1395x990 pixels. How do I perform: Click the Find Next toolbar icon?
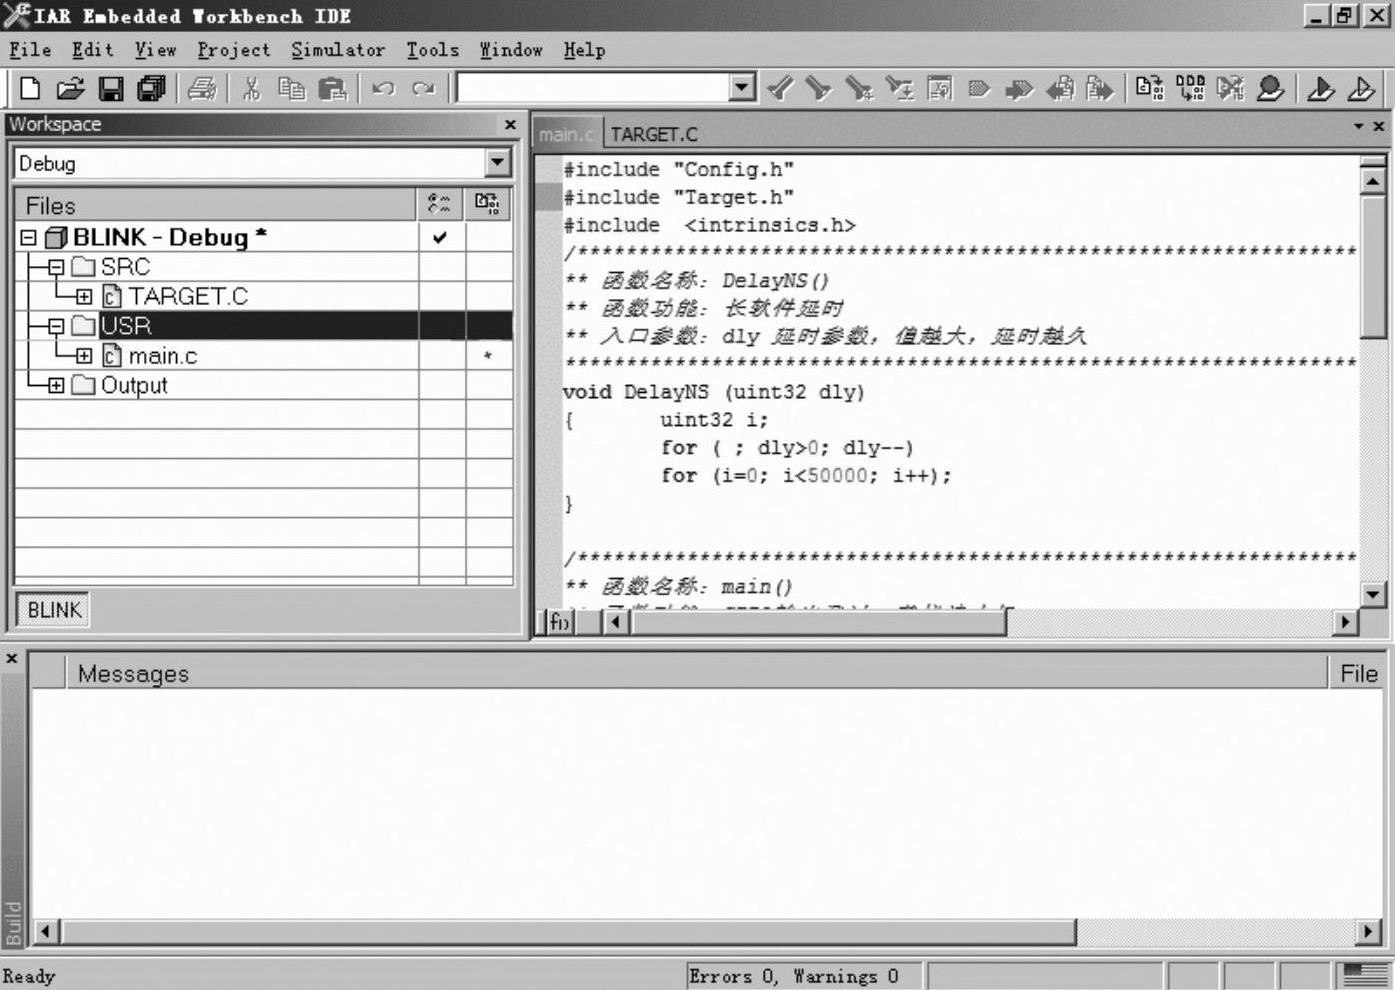tap(819, 89)
